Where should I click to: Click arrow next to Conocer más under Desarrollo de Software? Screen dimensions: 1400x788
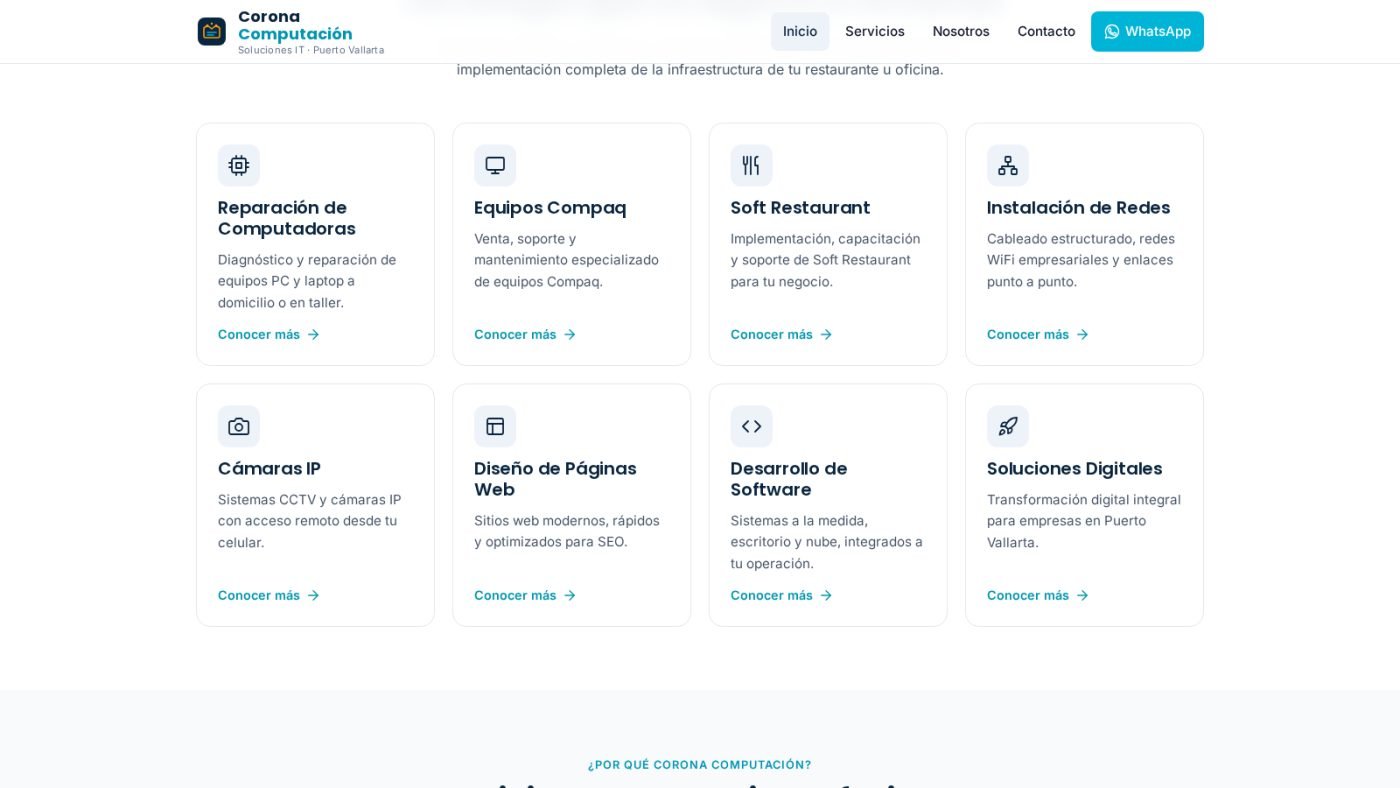pyautogui.click(x=826, y=595)
